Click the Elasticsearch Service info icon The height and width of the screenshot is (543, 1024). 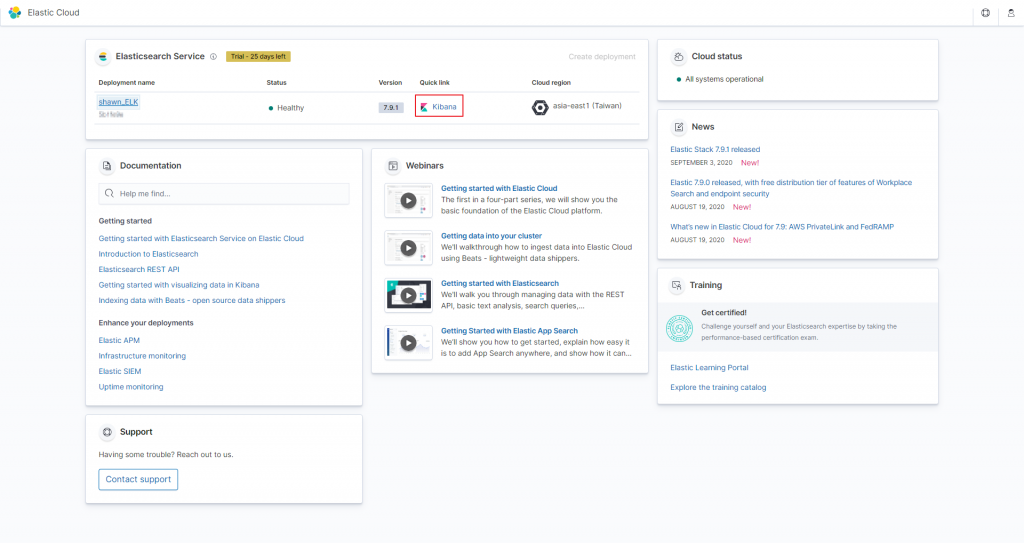coord(213,57)
